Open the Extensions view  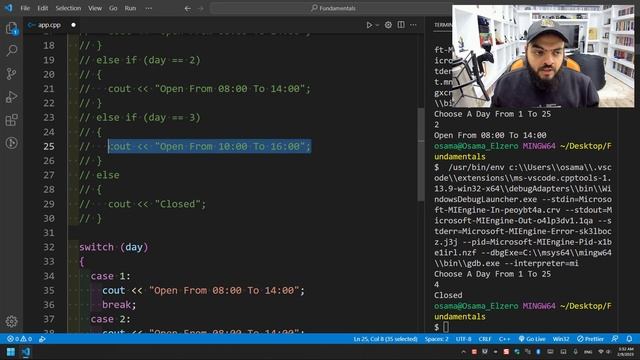(x=11, y=120)
